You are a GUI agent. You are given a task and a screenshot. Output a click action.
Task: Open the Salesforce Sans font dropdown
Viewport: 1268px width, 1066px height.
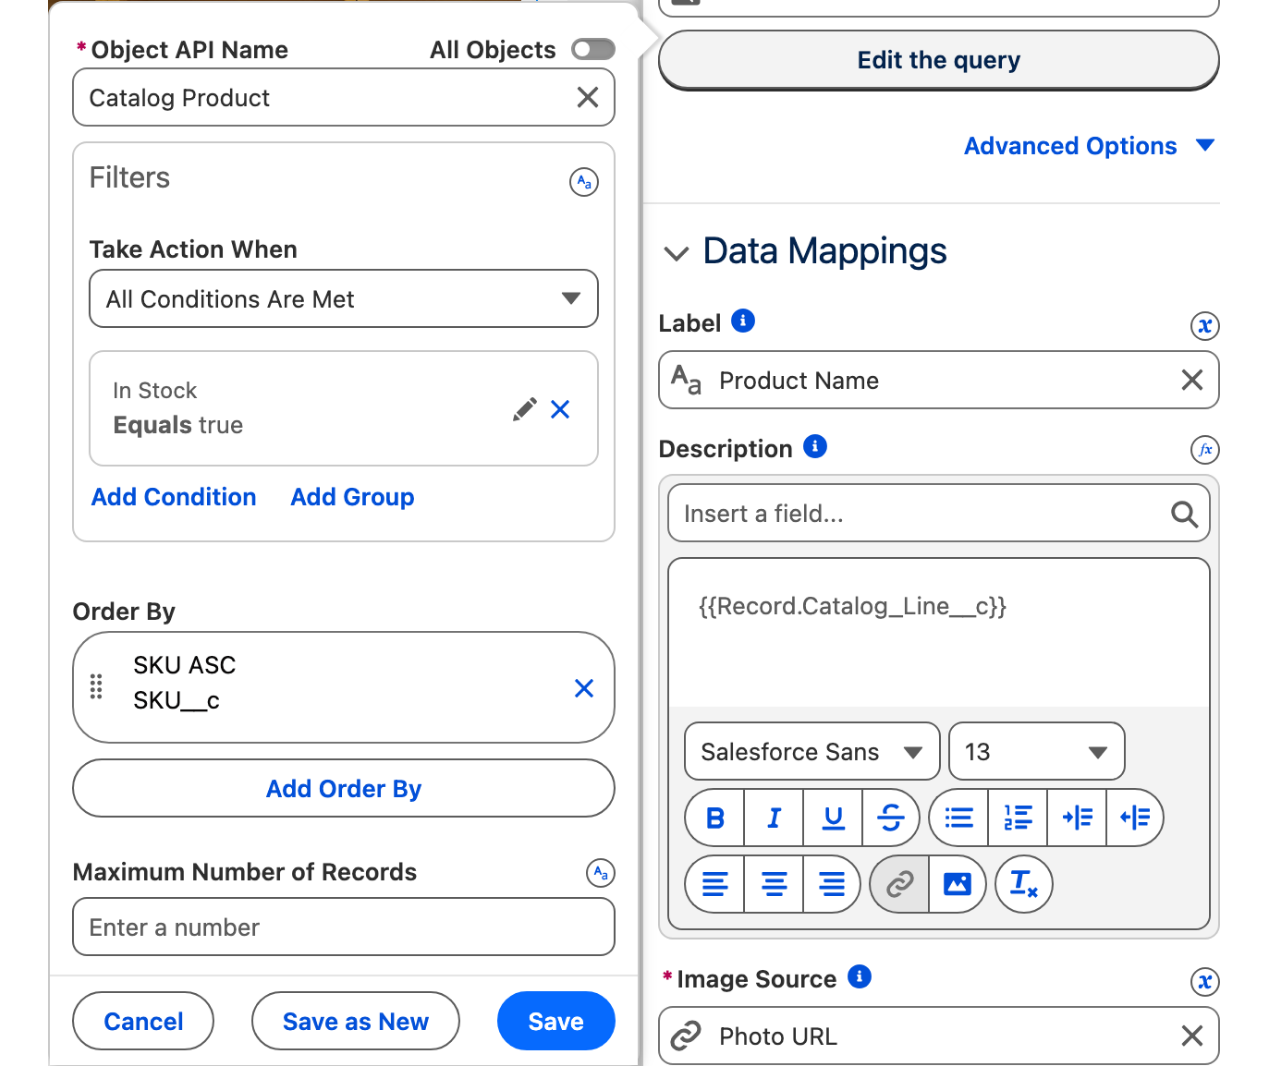(x=812, y=751)
